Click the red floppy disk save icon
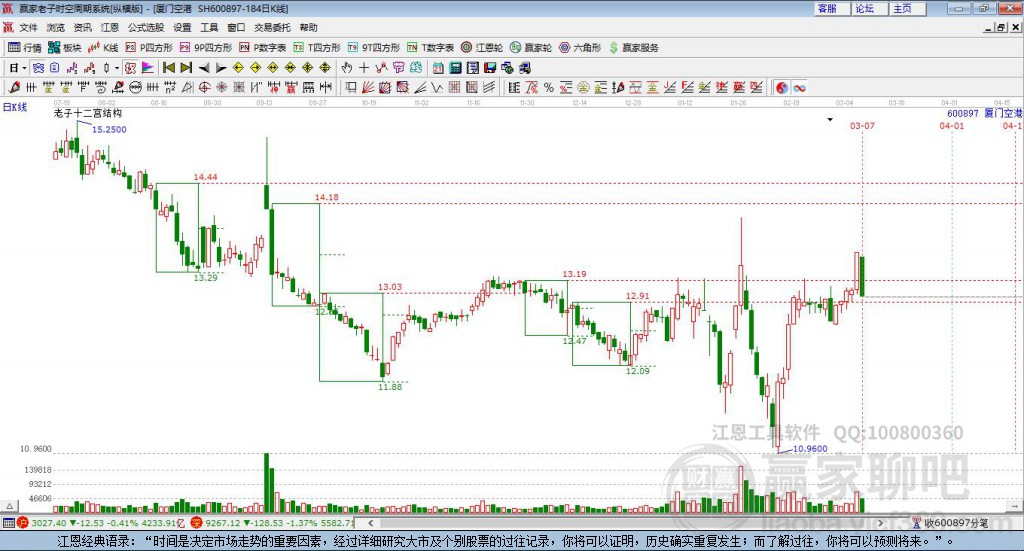The image size is (1024, 551). coord(490,68)
